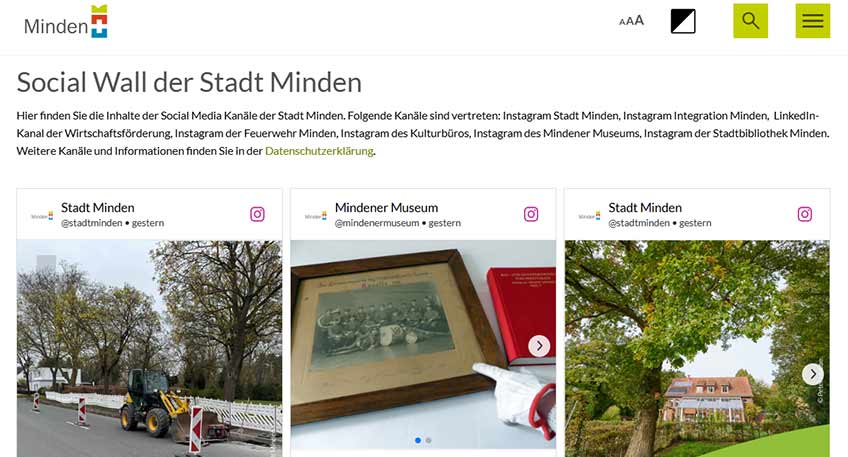Change font size with AAA control
The height and width of the screenshot is (457, 848).
(632, 21)
